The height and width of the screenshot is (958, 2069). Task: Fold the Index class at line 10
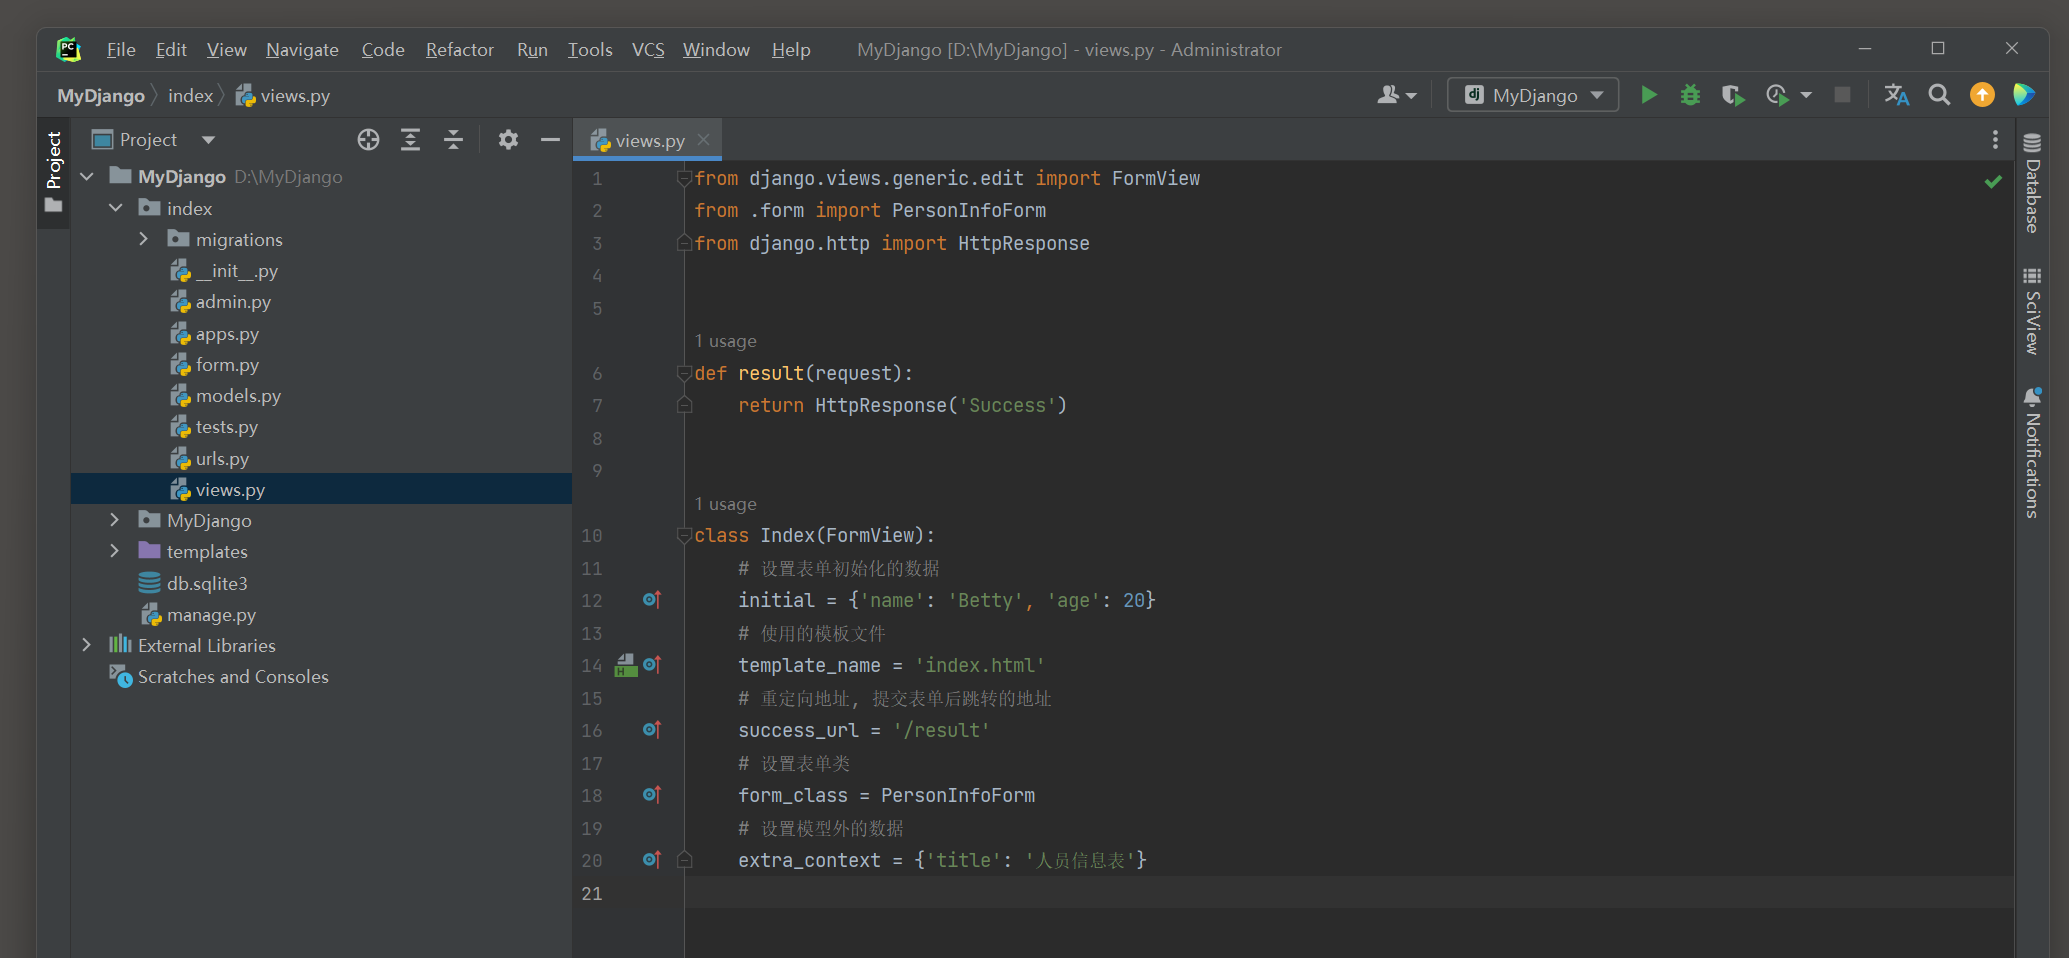click(x=685, y=536)
